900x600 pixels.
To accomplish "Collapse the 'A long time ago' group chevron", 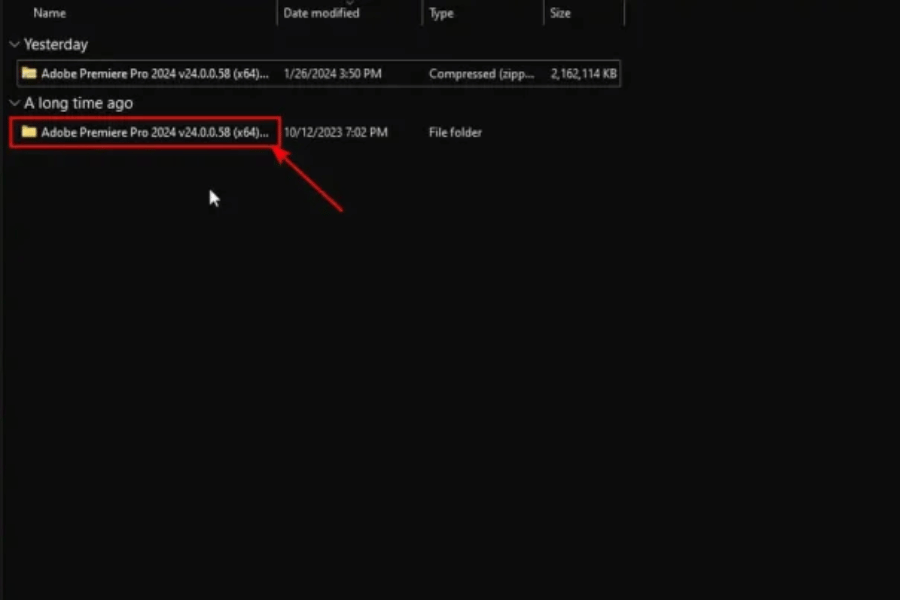I will (14, 103).
